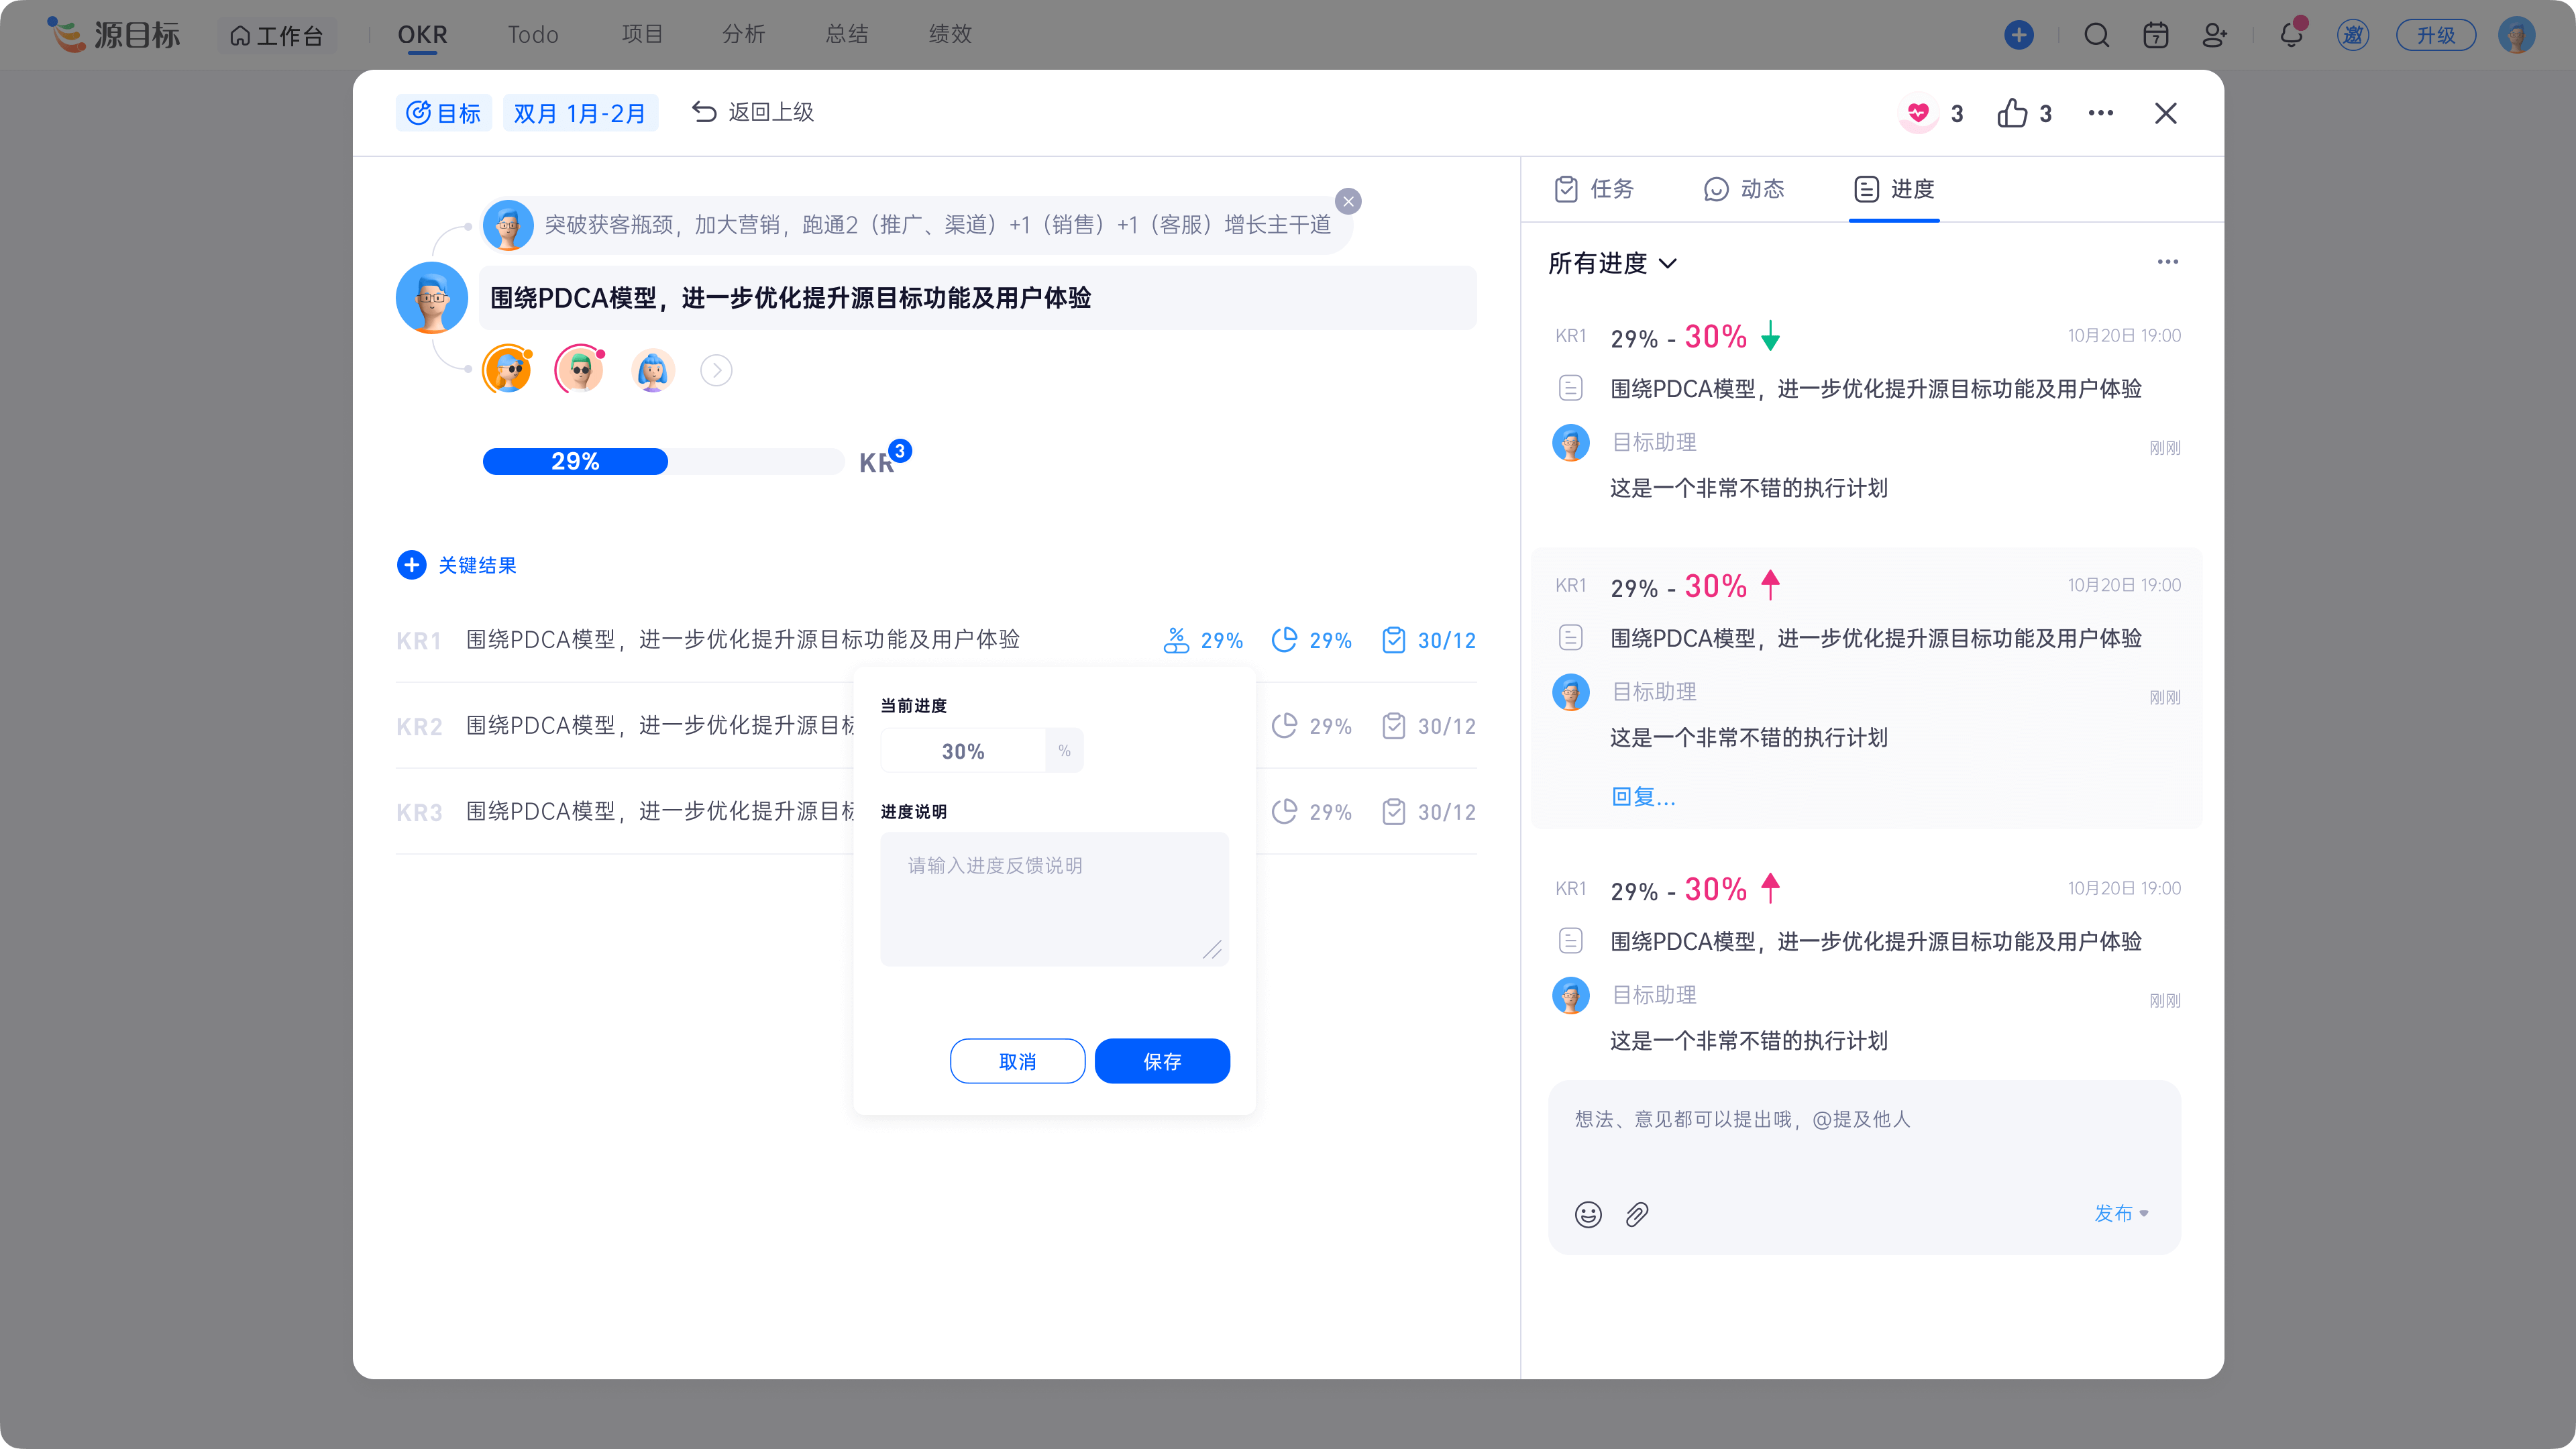Click the notification bell icon
This screenshot has width=2576, height=1449.
click(x=2291, y=35)
